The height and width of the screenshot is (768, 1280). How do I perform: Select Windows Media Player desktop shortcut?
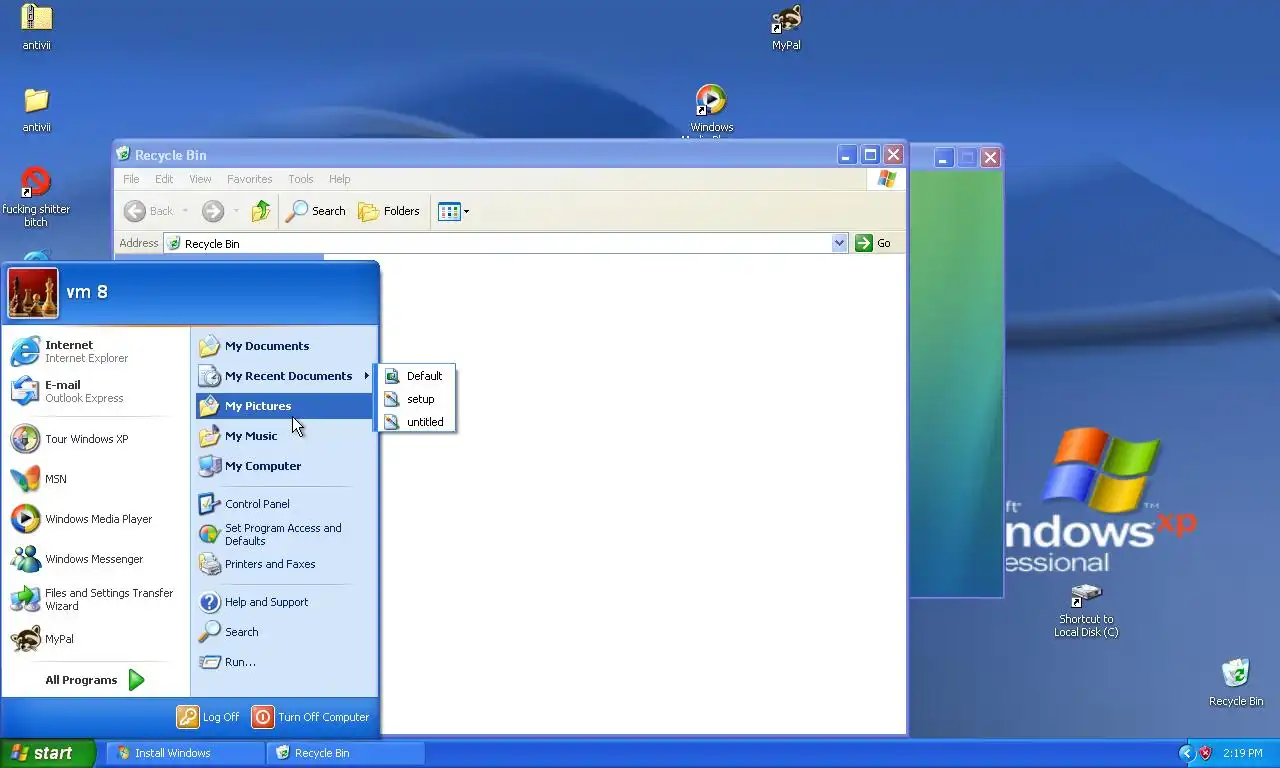711,110
